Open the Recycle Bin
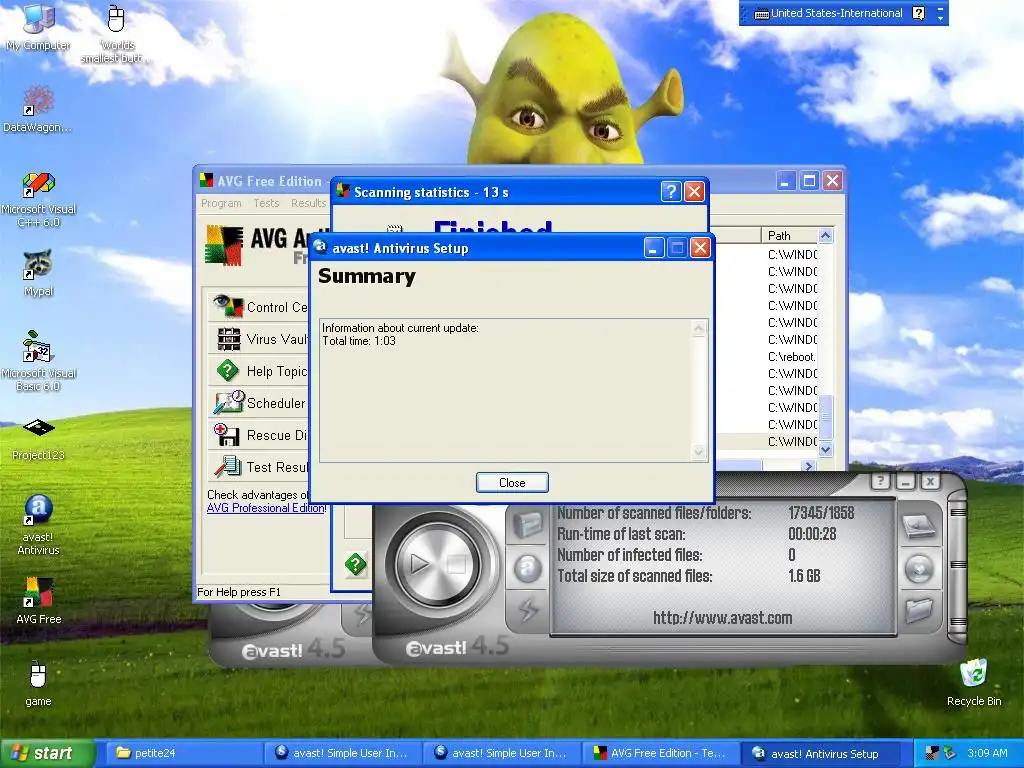 [x=974, y=683]
